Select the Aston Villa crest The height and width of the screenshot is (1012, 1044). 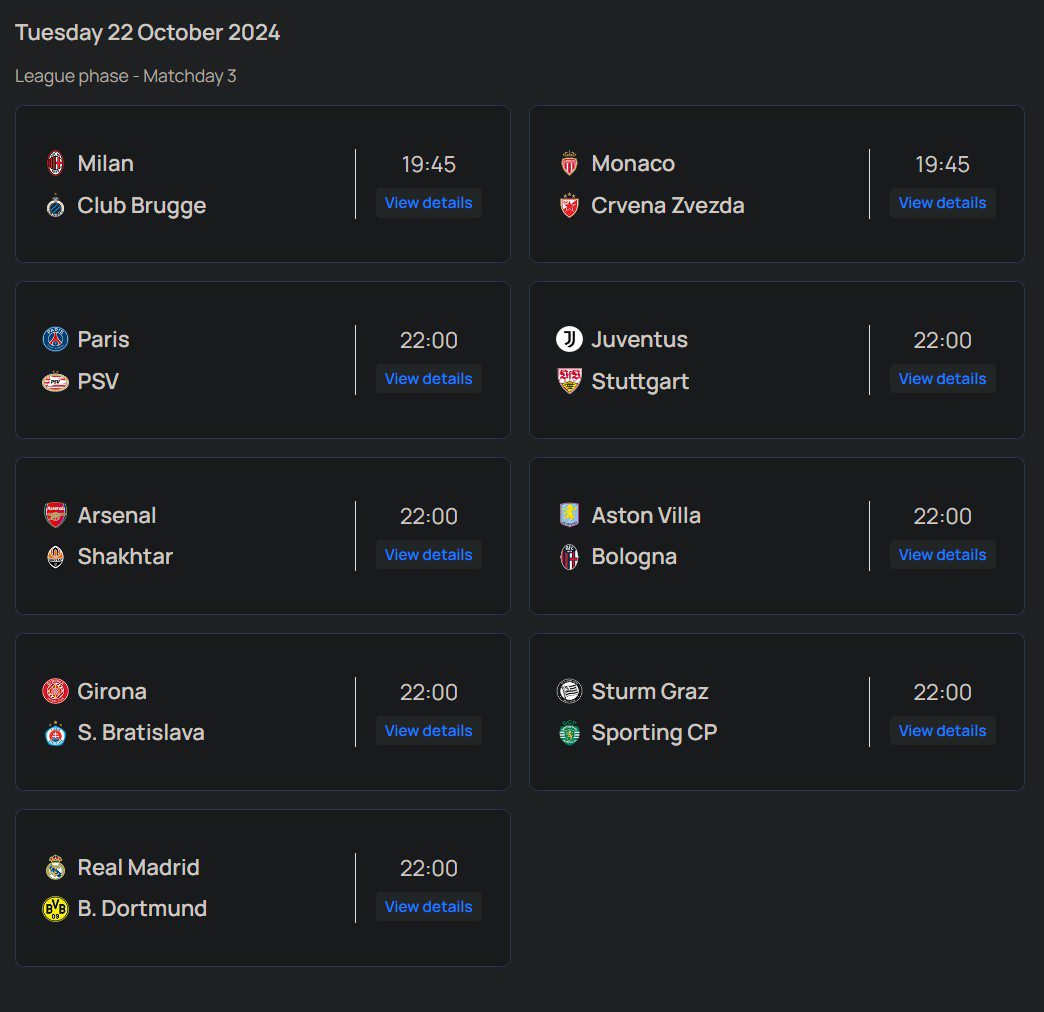(570, 515)
